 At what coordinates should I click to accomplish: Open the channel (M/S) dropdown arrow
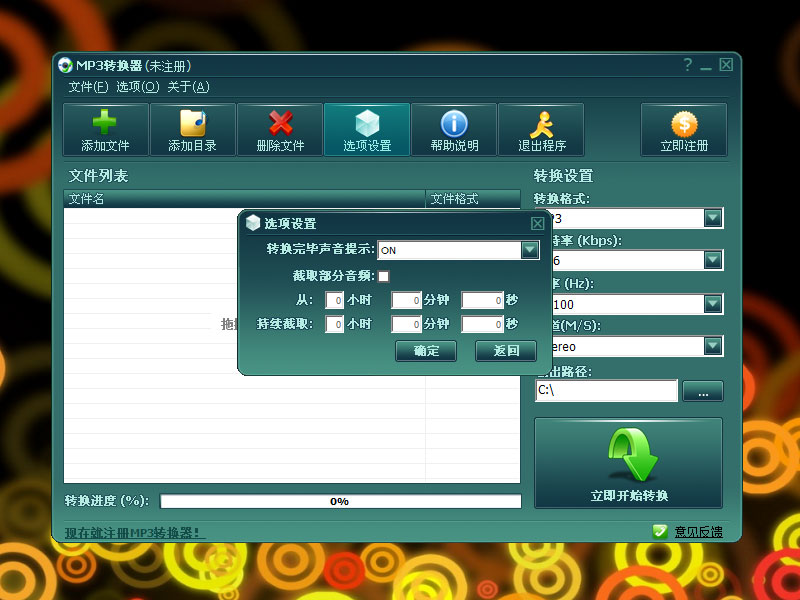pyautogui.click(x=713, y=346)
